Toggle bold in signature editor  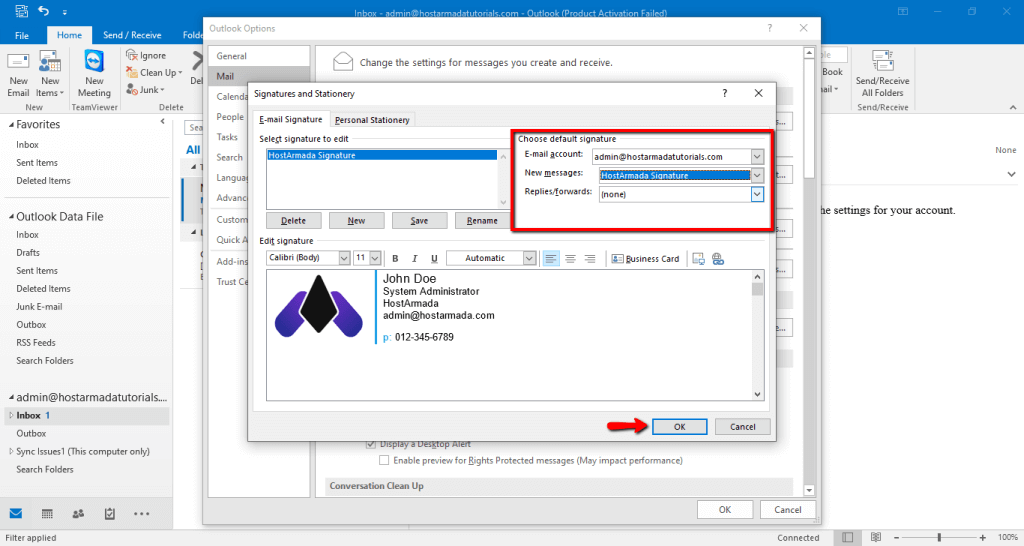point(395,259)
